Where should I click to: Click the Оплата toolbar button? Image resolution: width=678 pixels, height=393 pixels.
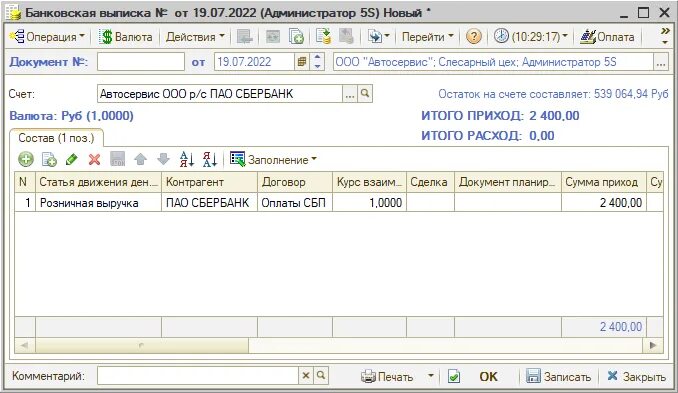coord(608,37)
